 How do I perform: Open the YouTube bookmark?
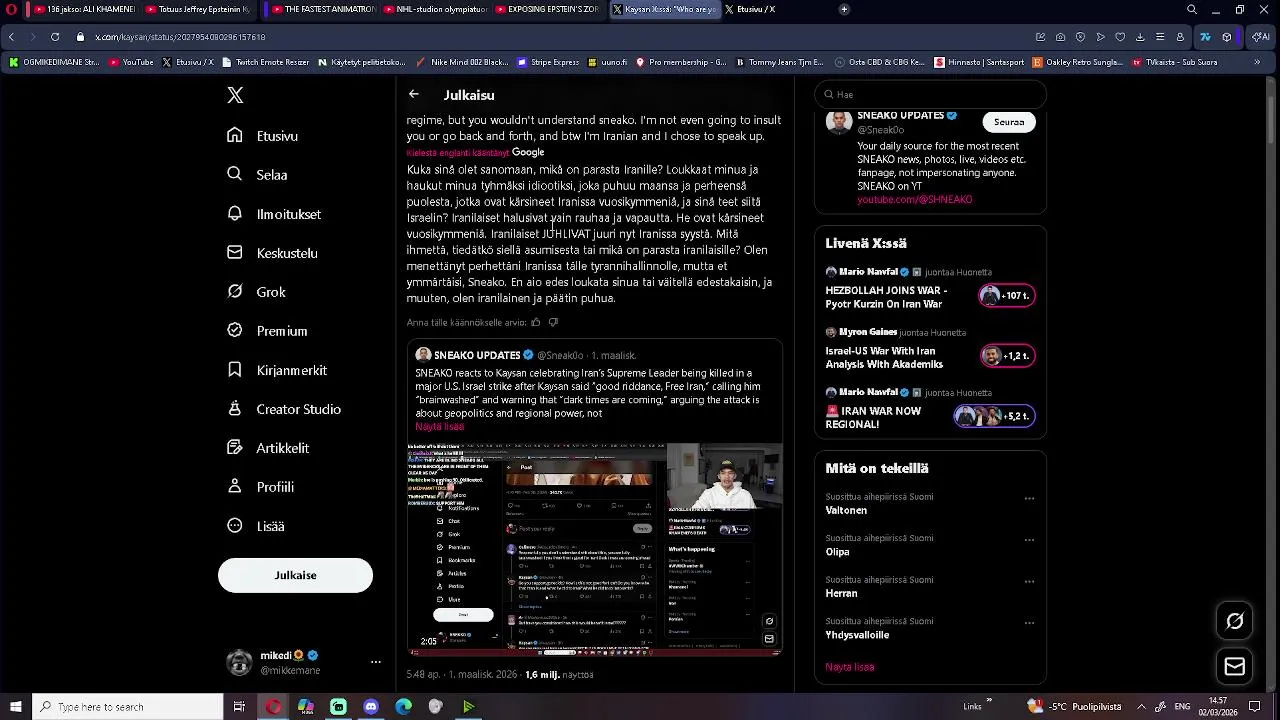tap(131, 62)
